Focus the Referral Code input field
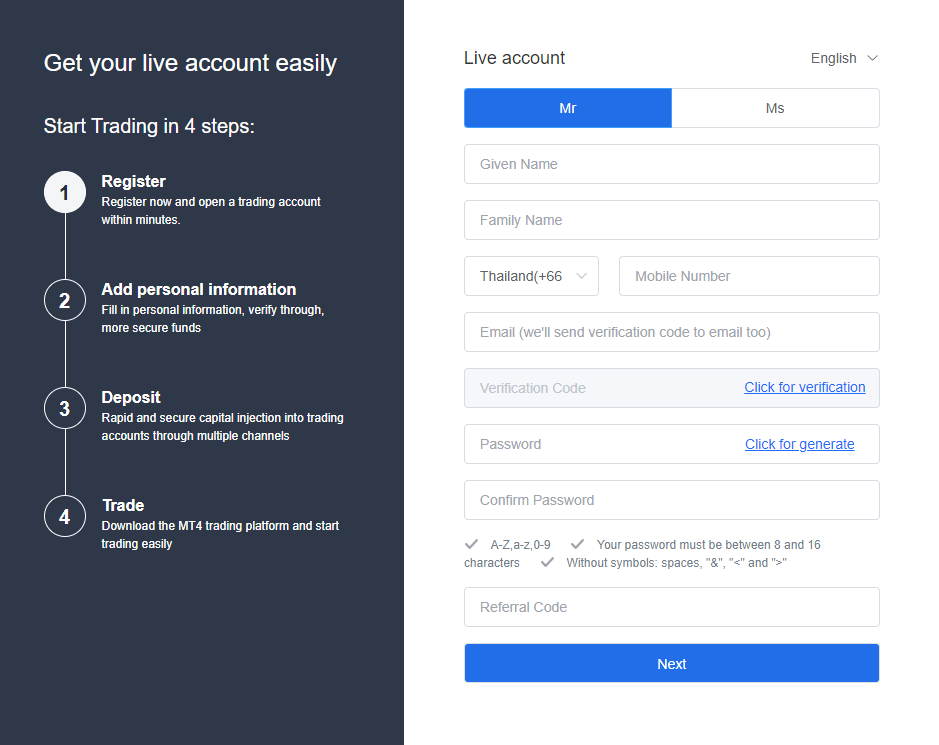939x745 pixels. pos(671,607)
